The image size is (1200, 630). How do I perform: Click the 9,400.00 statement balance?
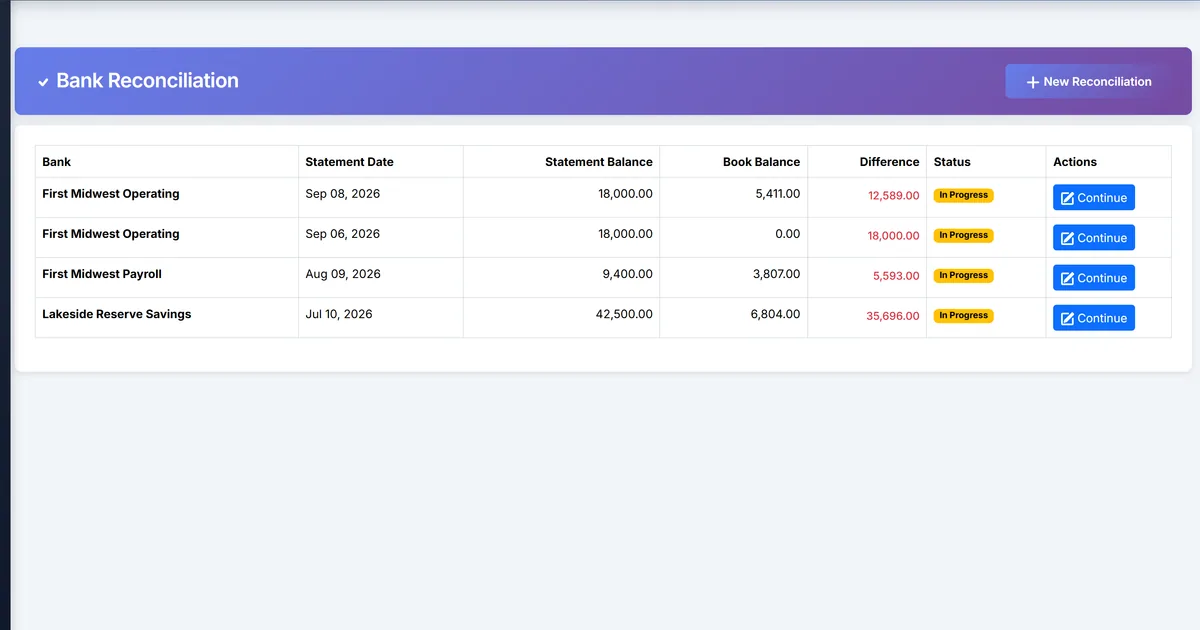pos(629,274)
